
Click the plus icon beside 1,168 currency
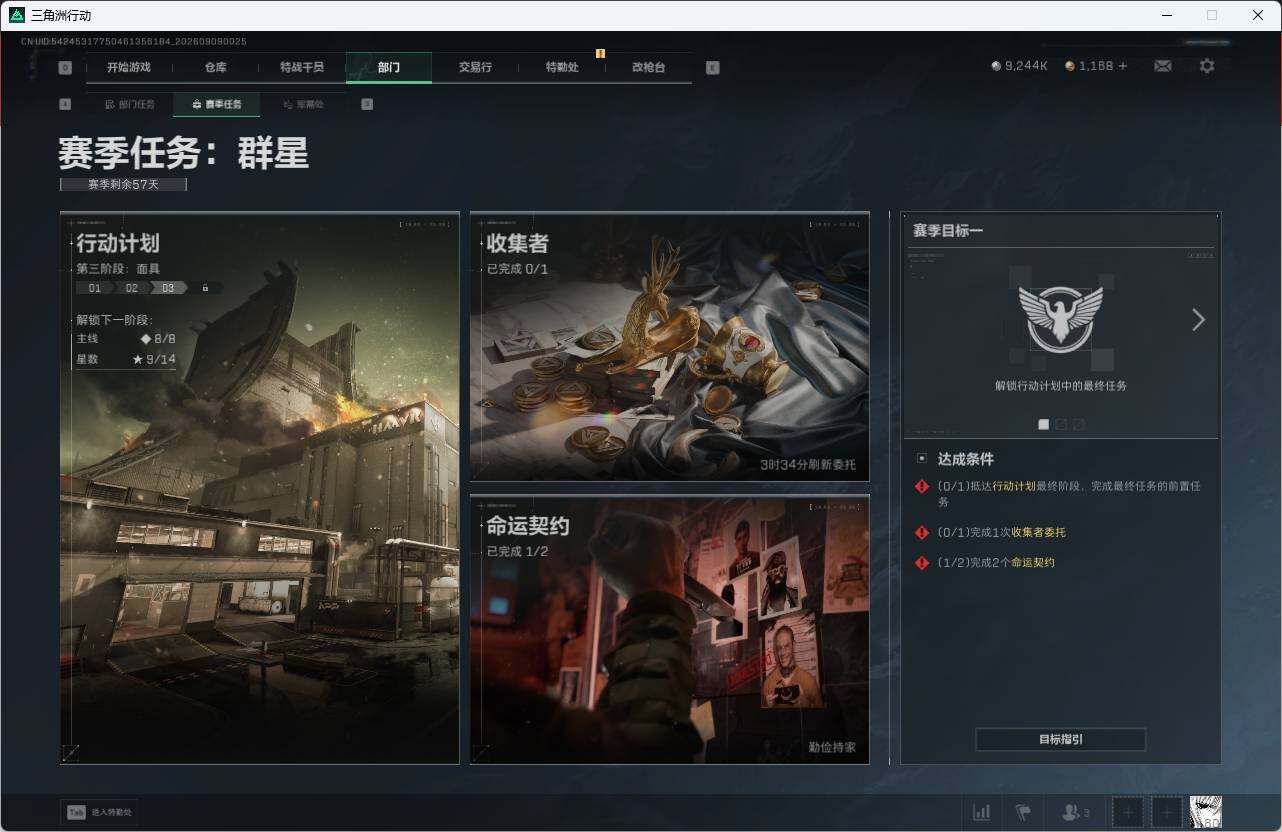coord(1123,66)
